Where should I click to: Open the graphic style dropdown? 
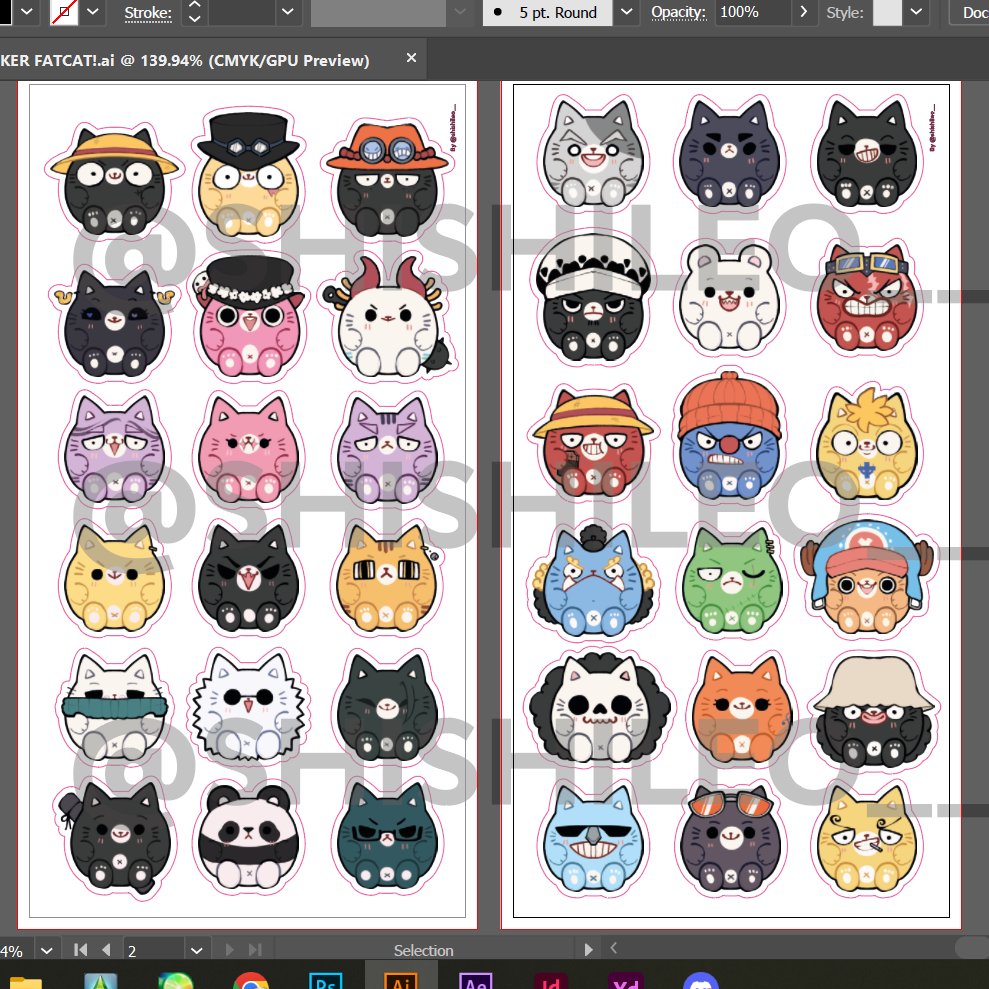(916, 11)
